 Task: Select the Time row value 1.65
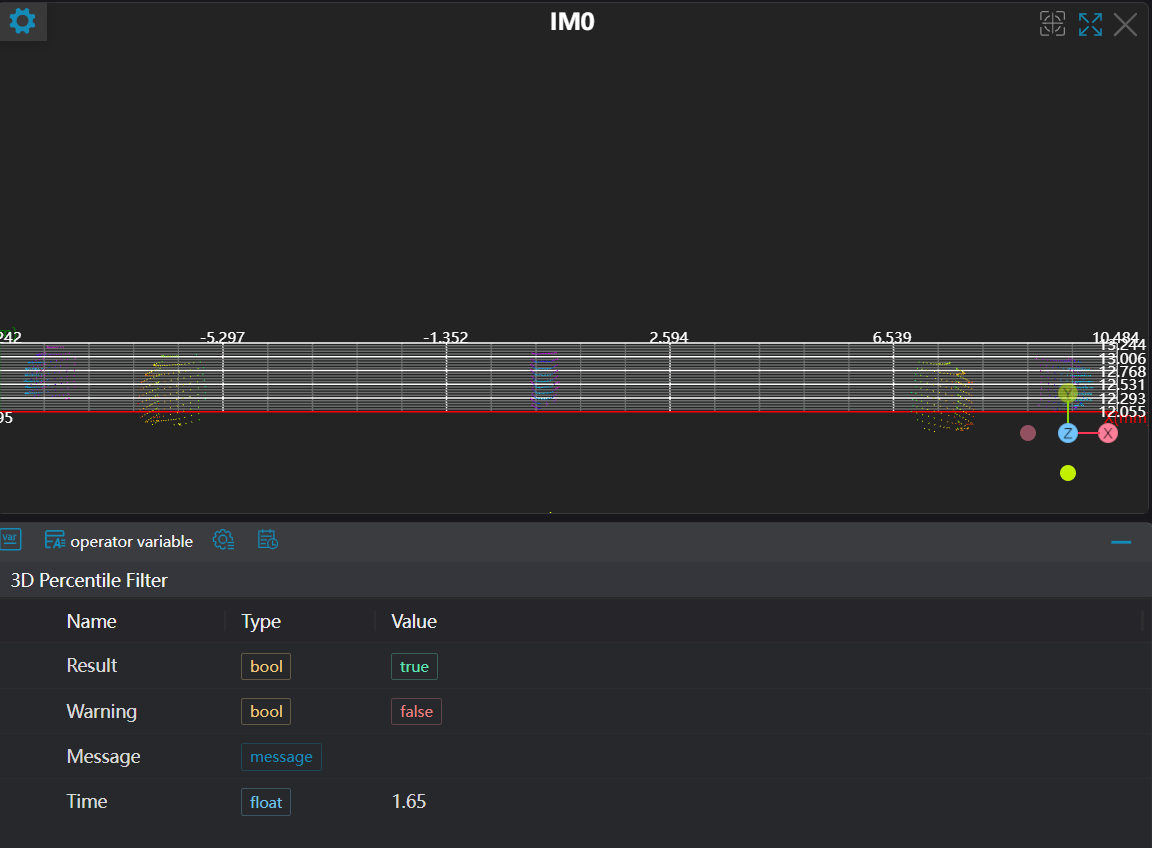409,802
